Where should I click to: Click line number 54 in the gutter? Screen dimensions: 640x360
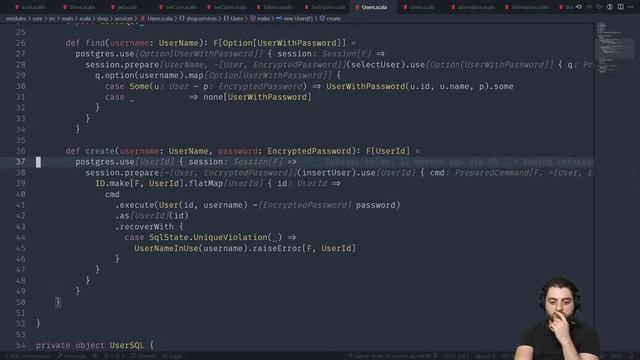click(x=20, y=345)
